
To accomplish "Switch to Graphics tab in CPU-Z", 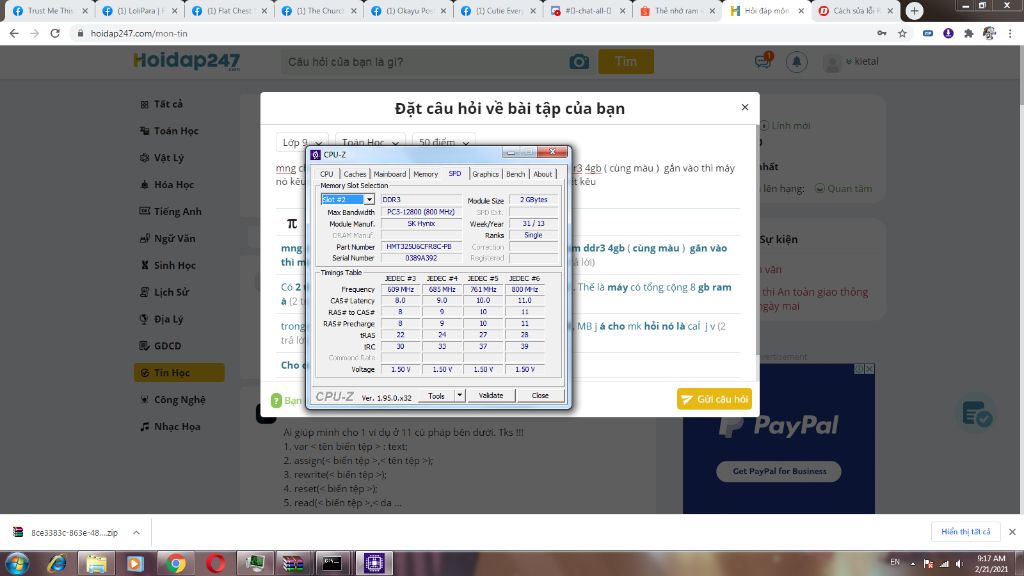I will coord(485,174).
